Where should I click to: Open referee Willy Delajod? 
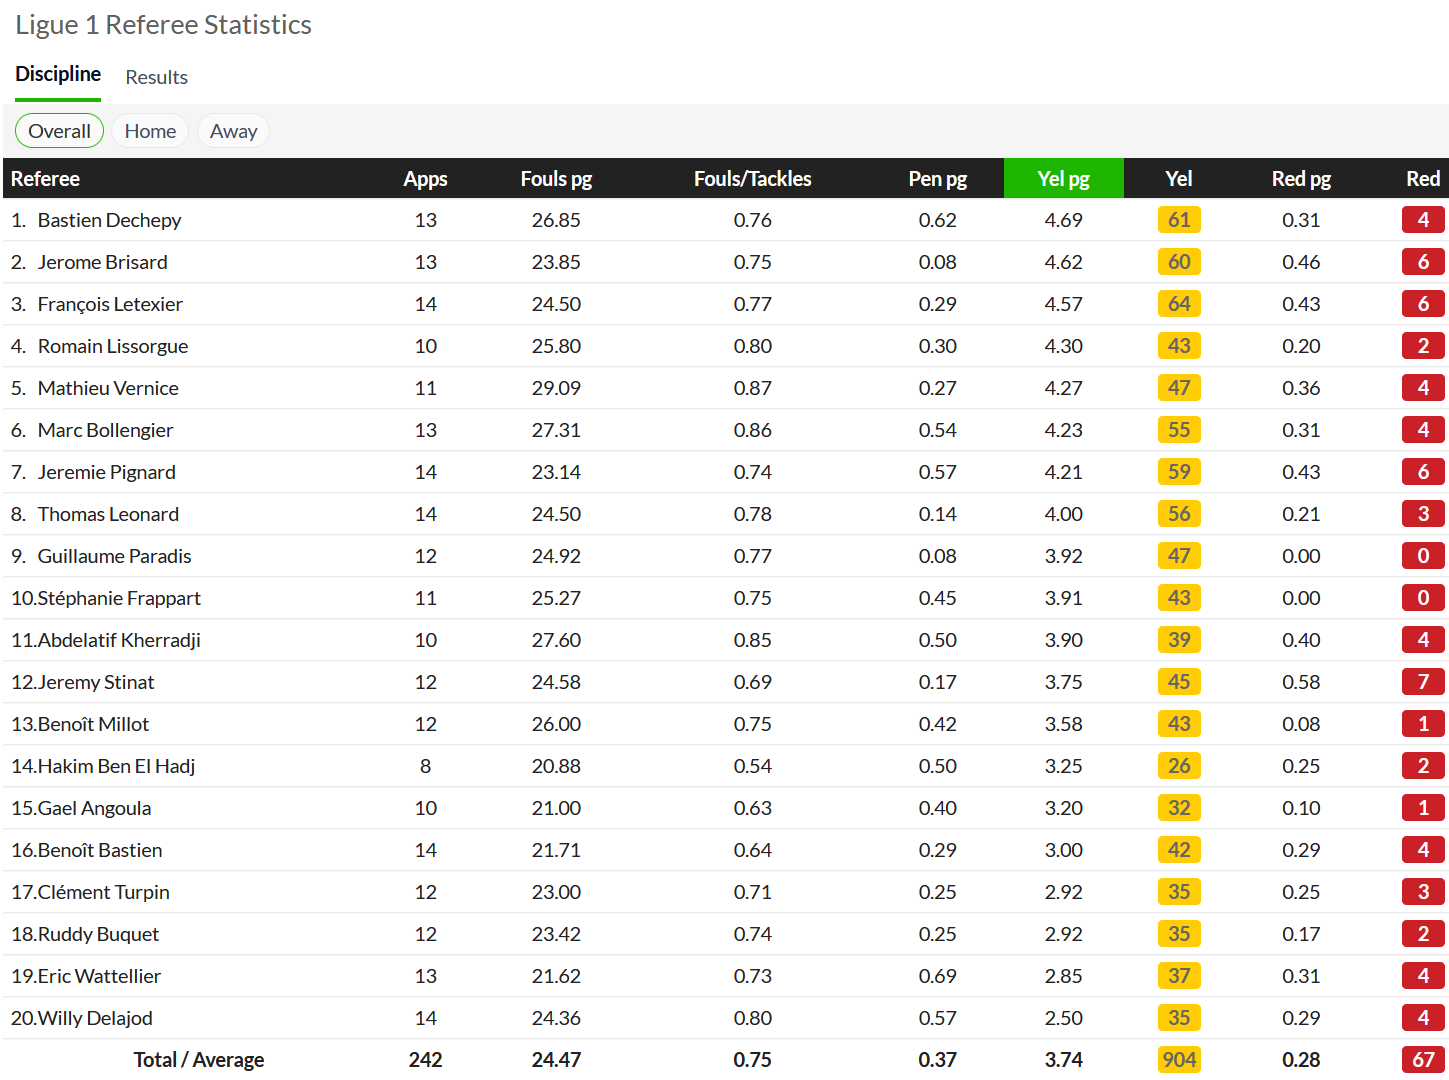pos(95,1018)
